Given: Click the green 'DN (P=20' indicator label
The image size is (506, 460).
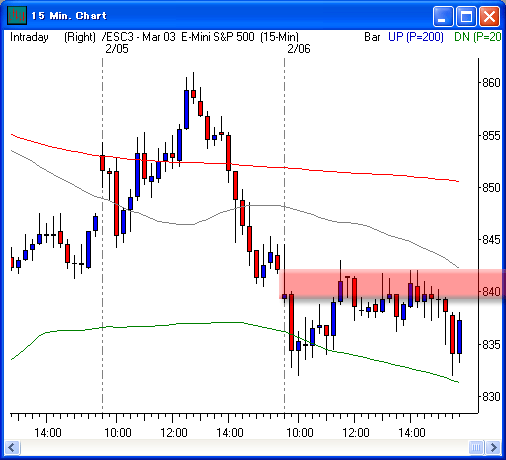Looking at the screenshot, I should (x=477, y=37).
